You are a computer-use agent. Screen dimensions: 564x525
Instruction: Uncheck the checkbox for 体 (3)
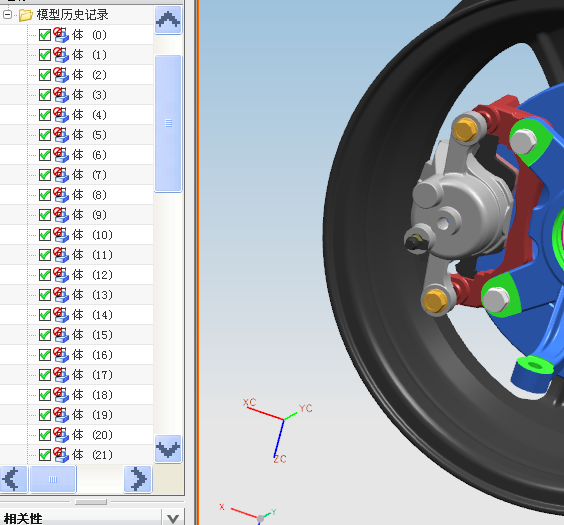coord(45,95)
